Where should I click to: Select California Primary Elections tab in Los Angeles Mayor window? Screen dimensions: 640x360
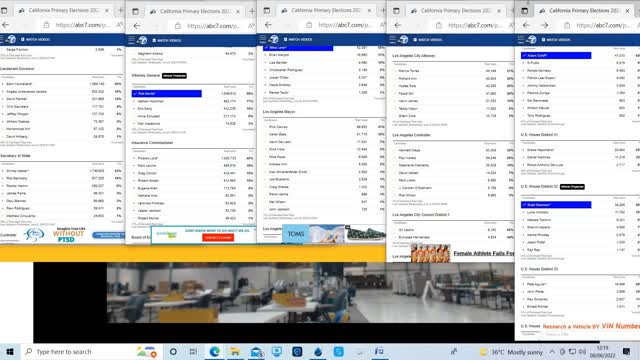(327, 10)
